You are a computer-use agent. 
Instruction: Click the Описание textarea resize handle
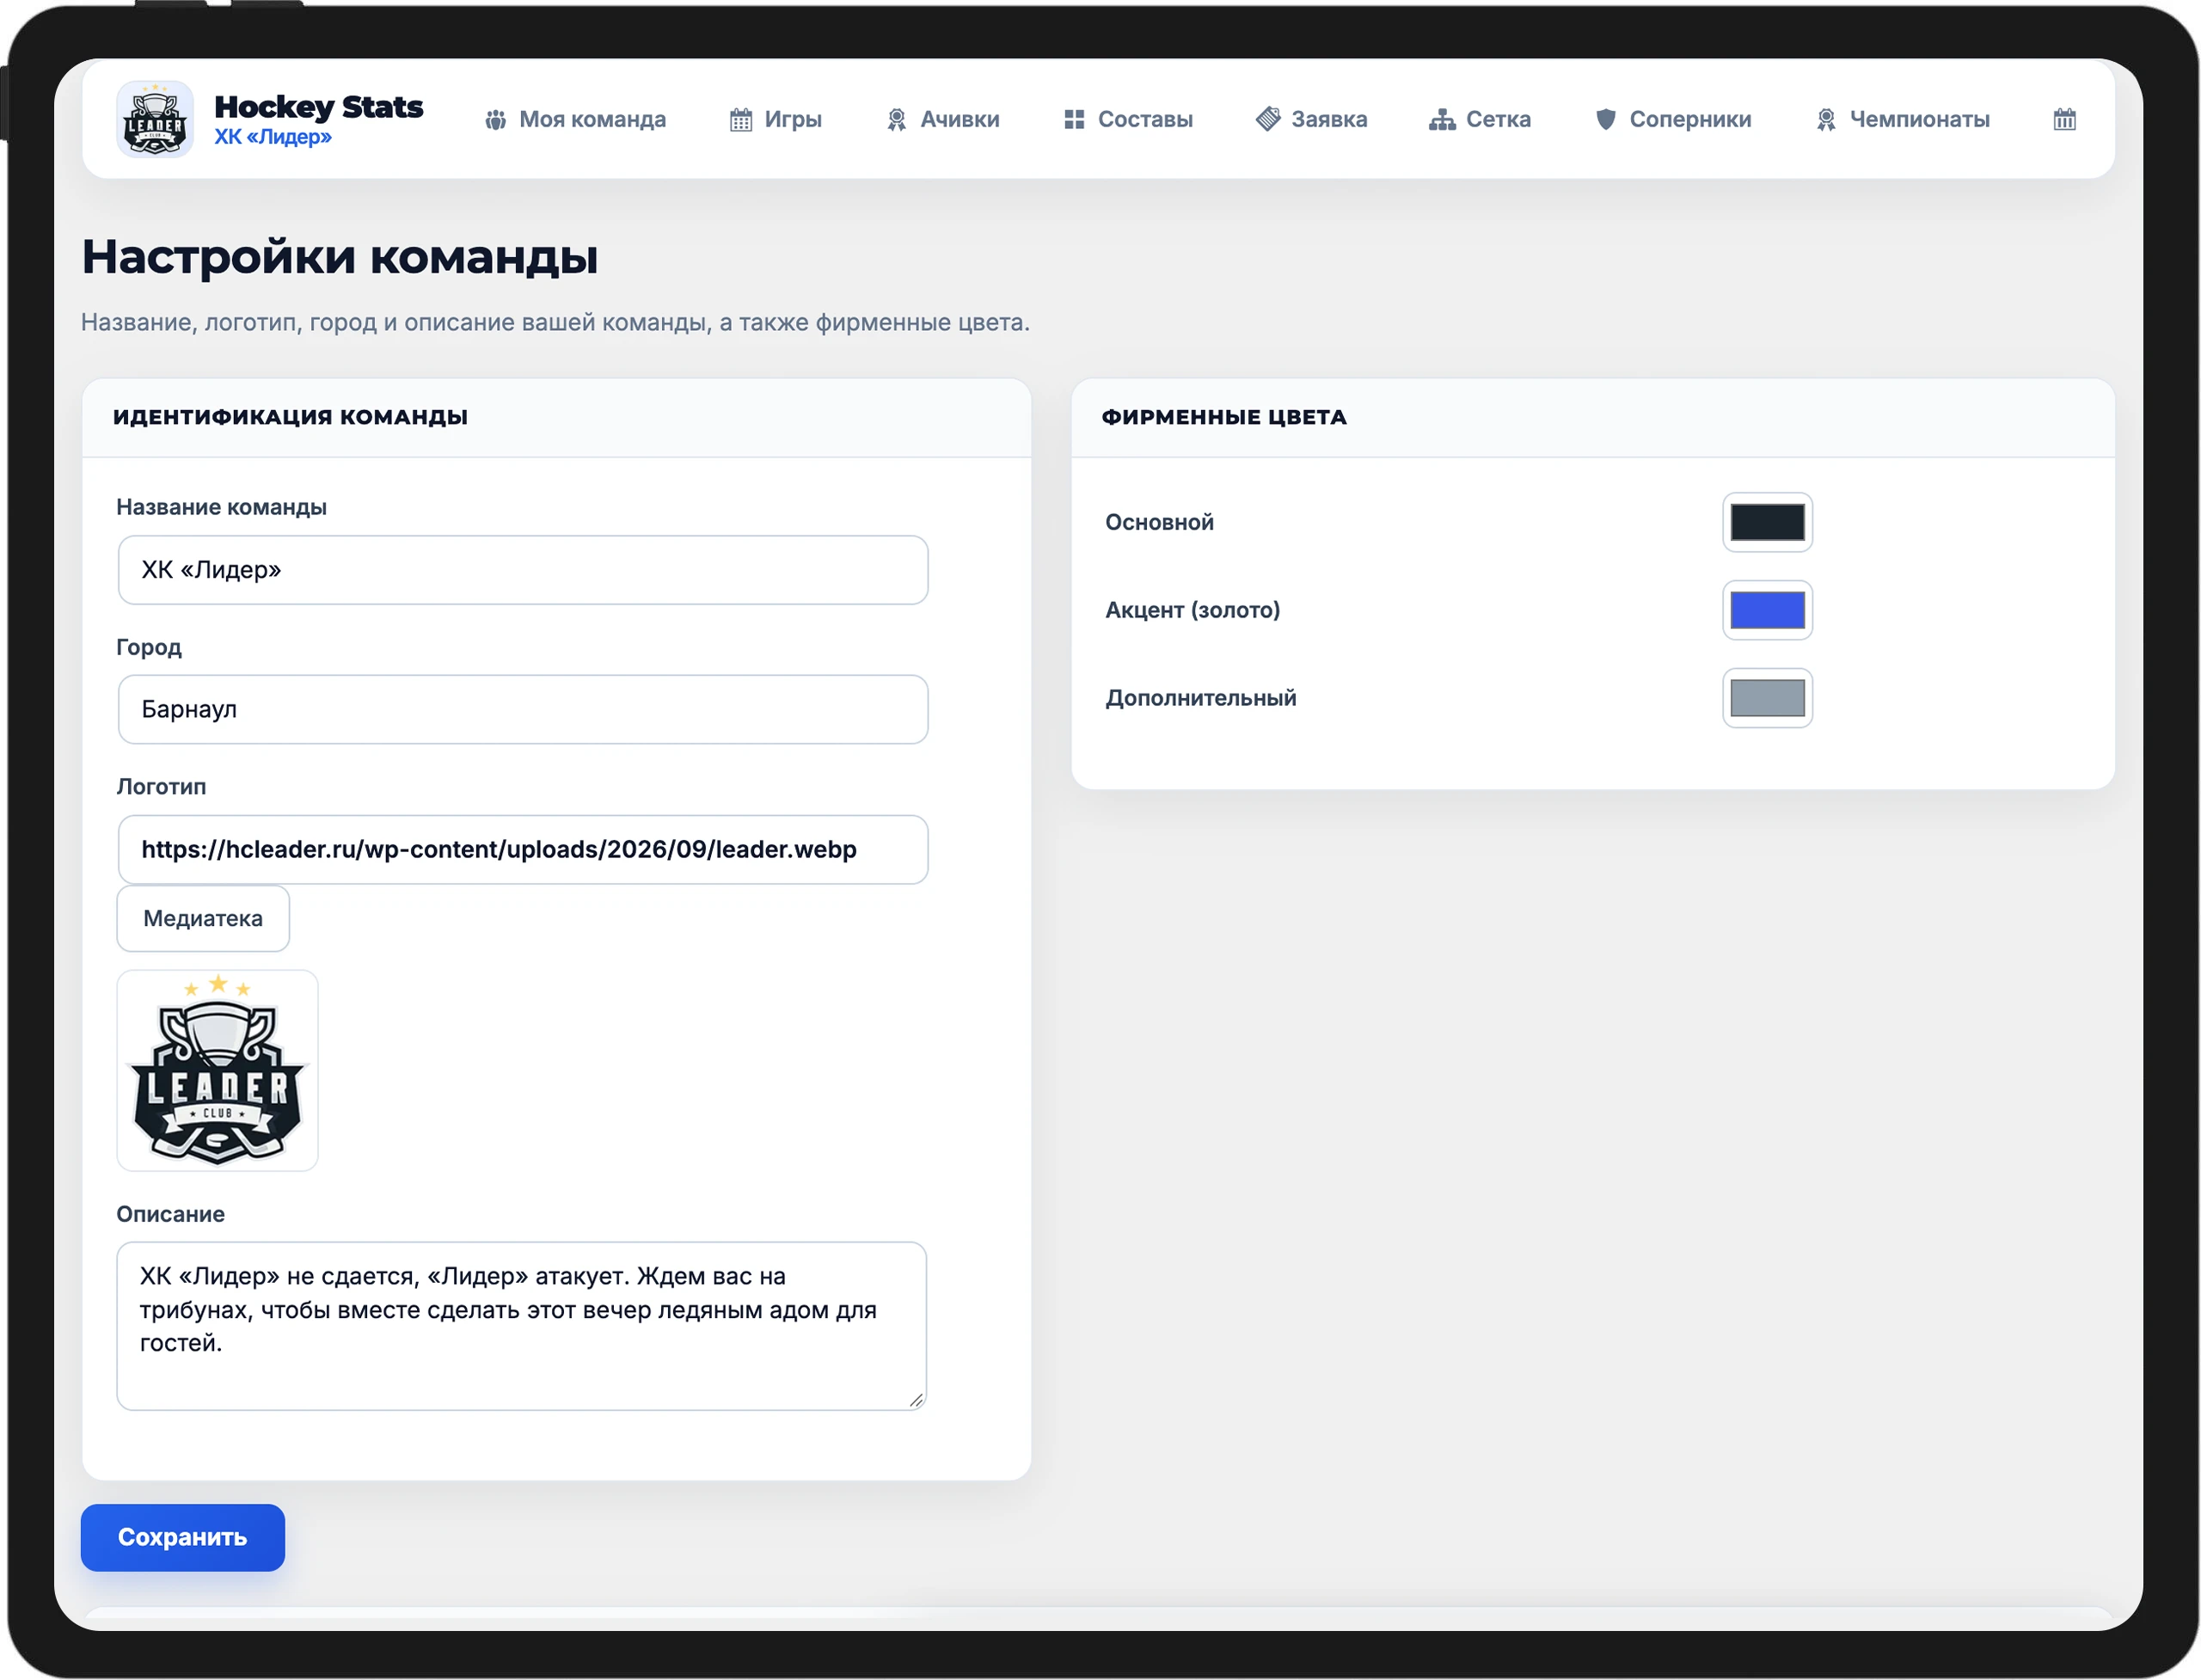(916, 1400)
